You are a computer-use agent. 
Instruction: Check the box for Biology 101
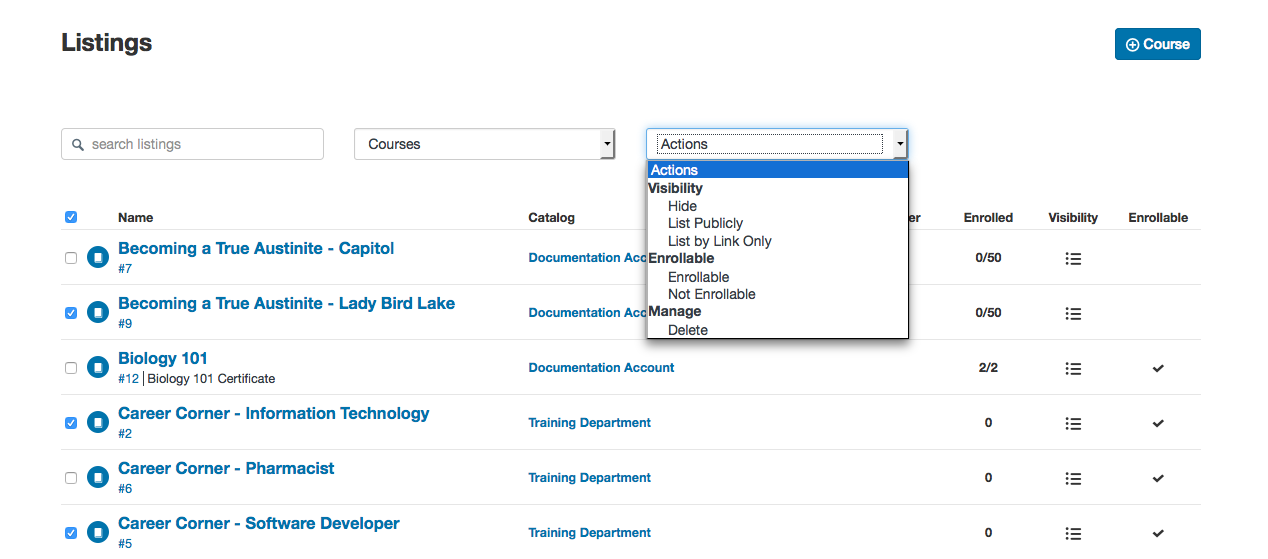[71, 368]
